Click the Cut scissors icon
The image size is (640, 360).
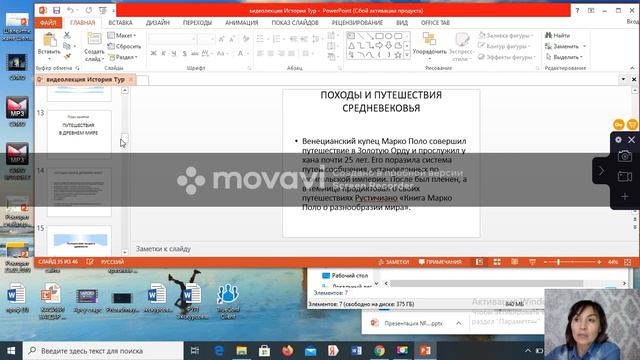tap(67, 35)
